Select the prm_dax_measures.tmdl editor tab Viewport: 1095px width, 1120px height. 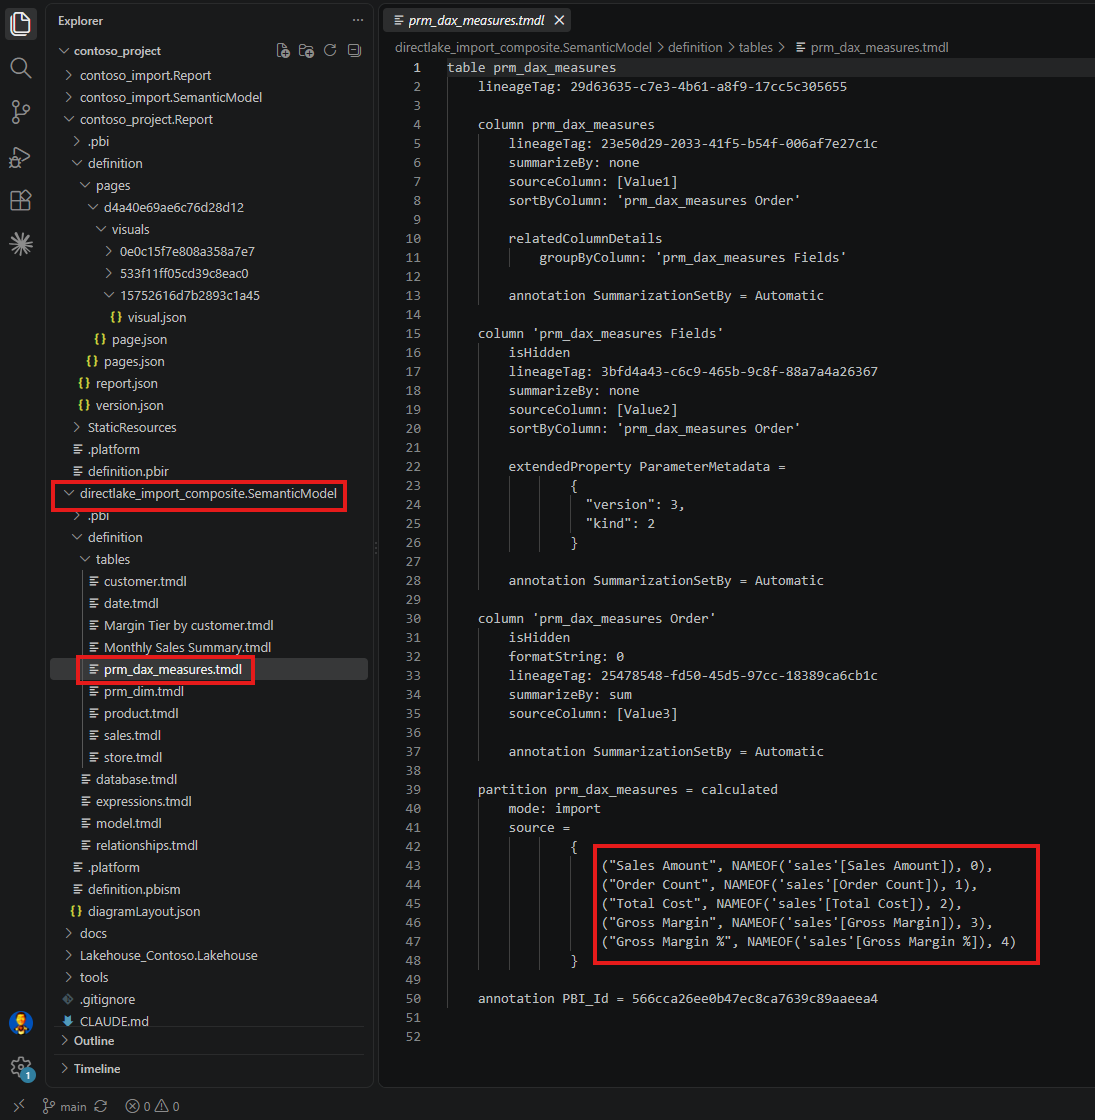pos(476,21)
